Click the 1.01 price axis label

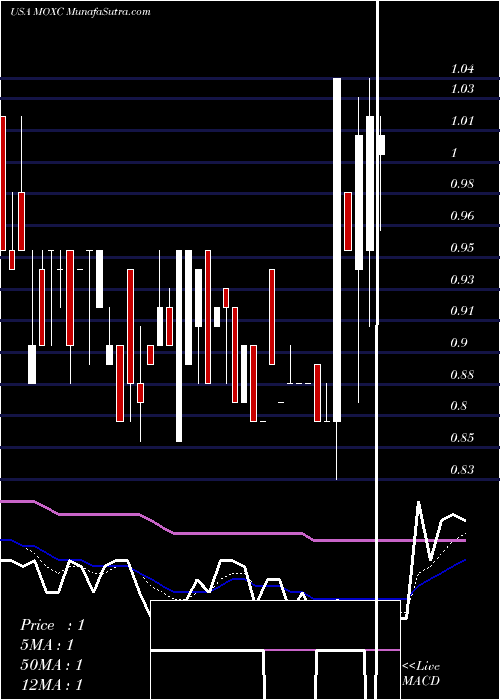[462, 121]
